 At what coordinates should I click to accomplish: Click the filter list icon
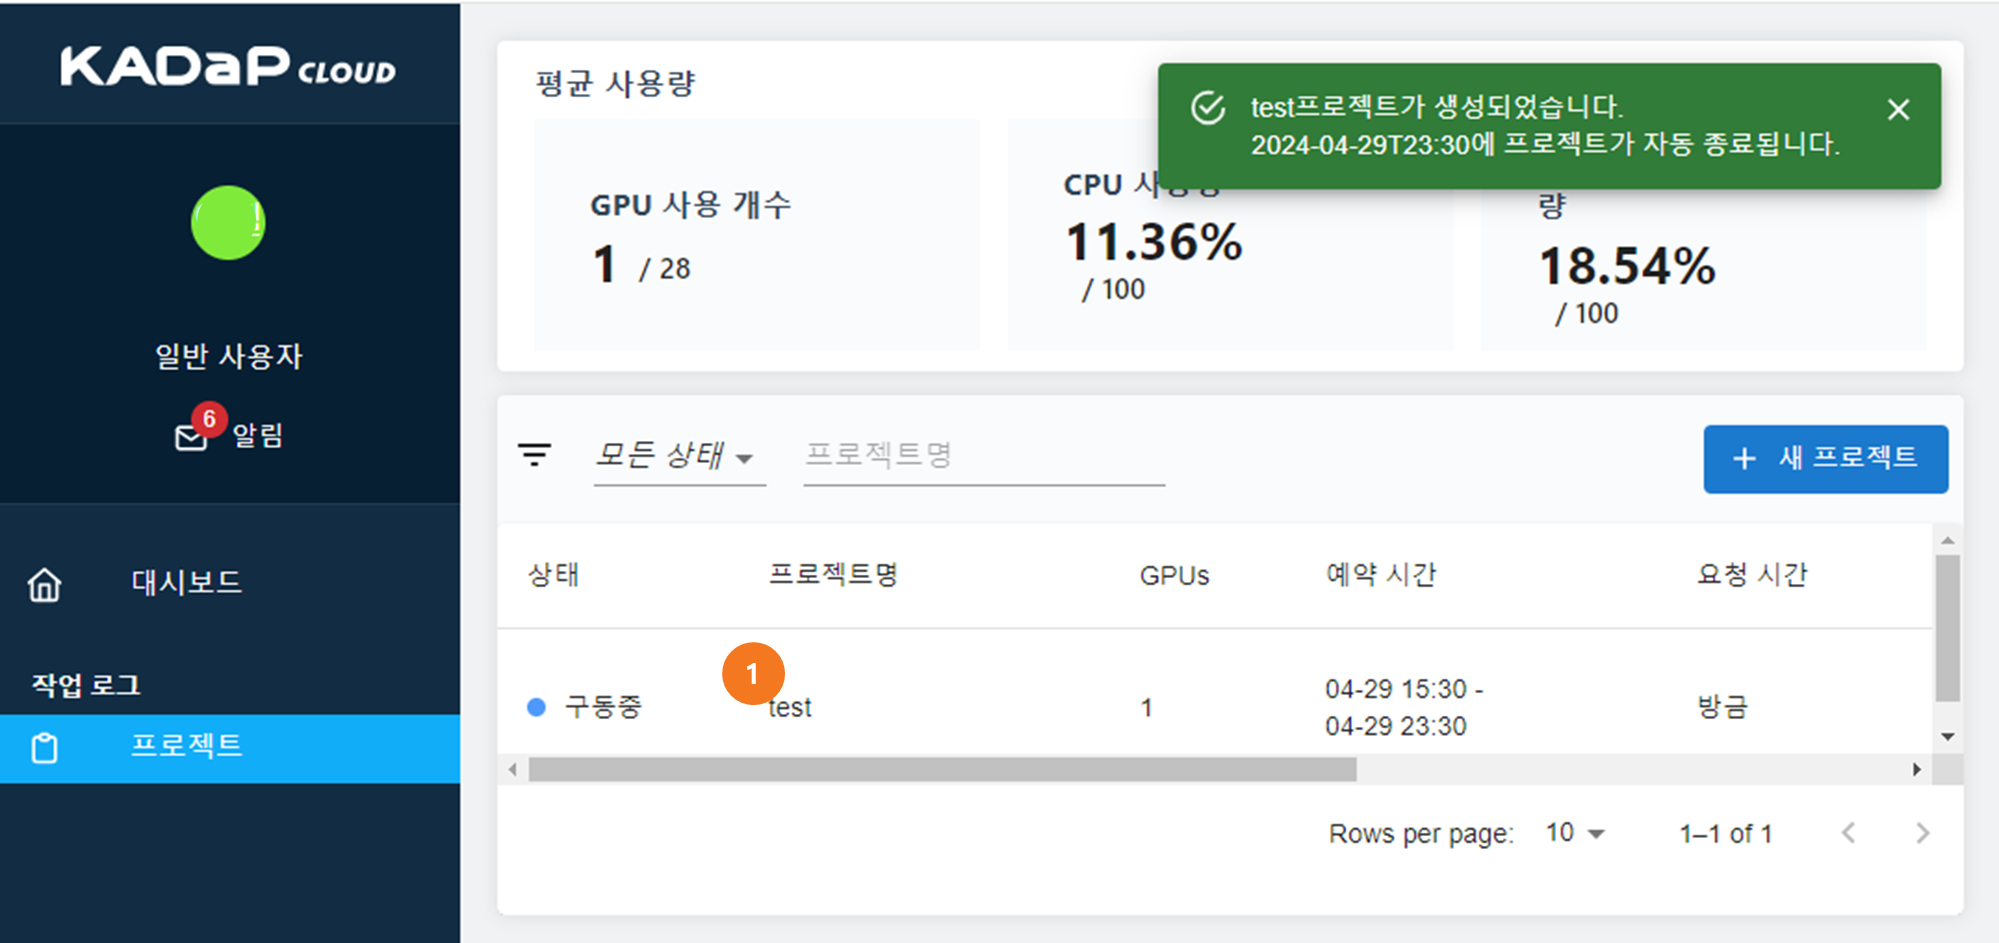click(x=534, y=455)
